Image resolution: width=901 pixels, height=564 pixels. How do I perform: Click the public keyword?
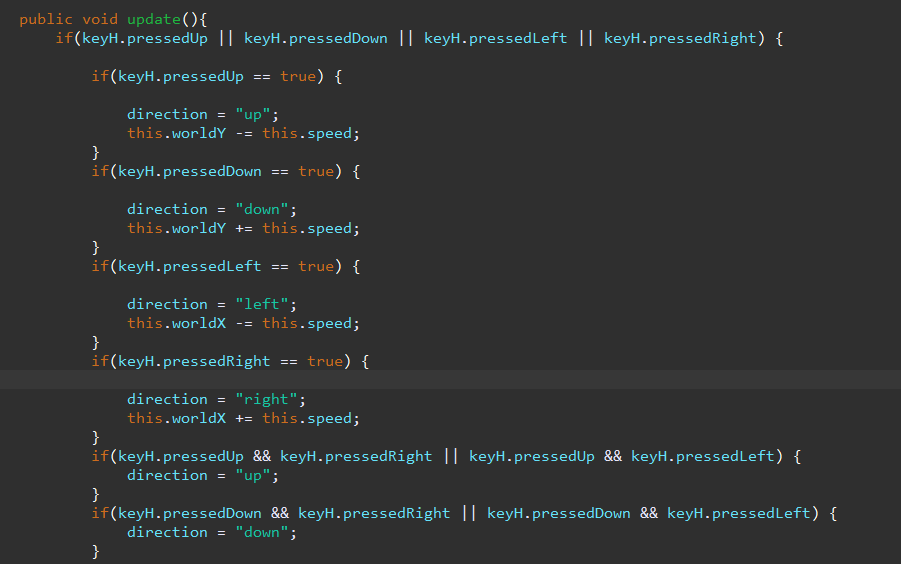click(46, 19)
